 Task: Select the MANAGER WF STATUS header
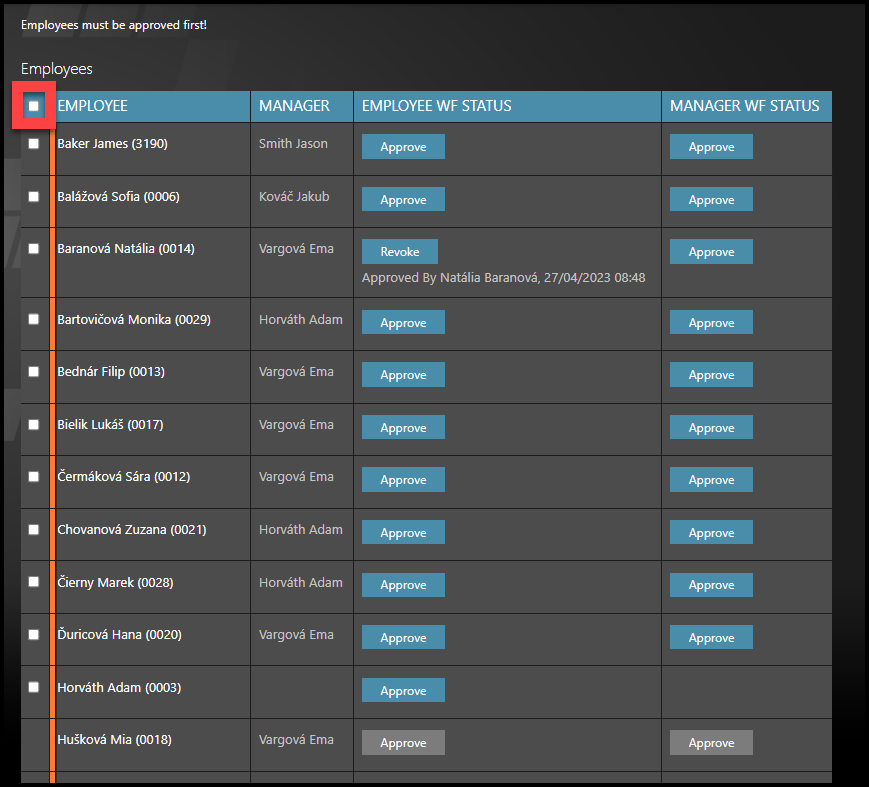[x=744, y=106]
